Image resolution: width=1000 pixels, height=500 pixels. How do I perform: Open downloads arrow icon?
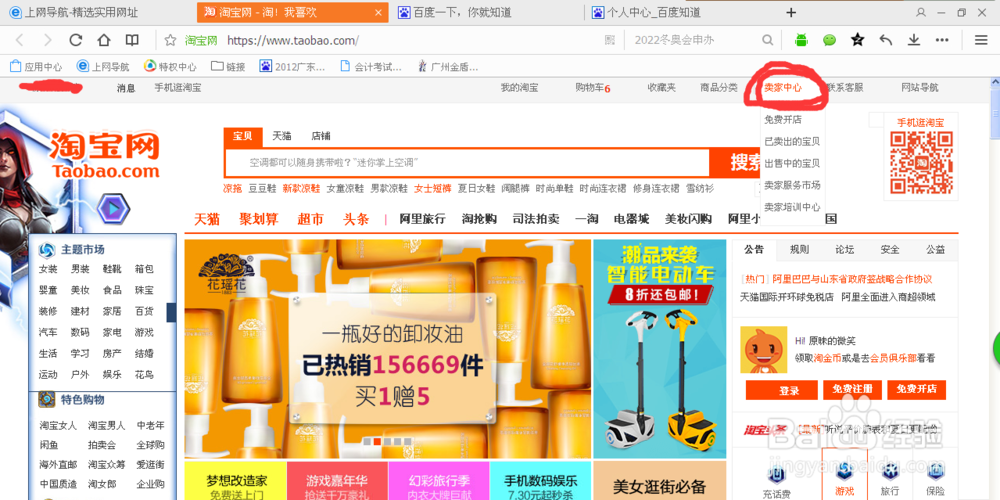tap(914, 40)
